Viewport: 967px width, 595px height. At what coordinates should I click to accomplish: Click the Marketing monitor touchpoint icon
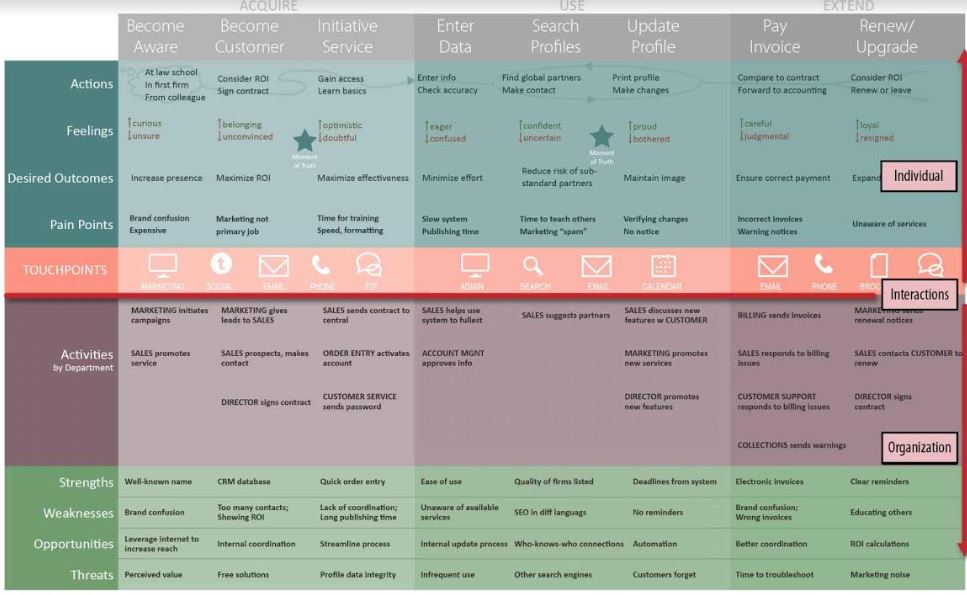pos(163,265)
